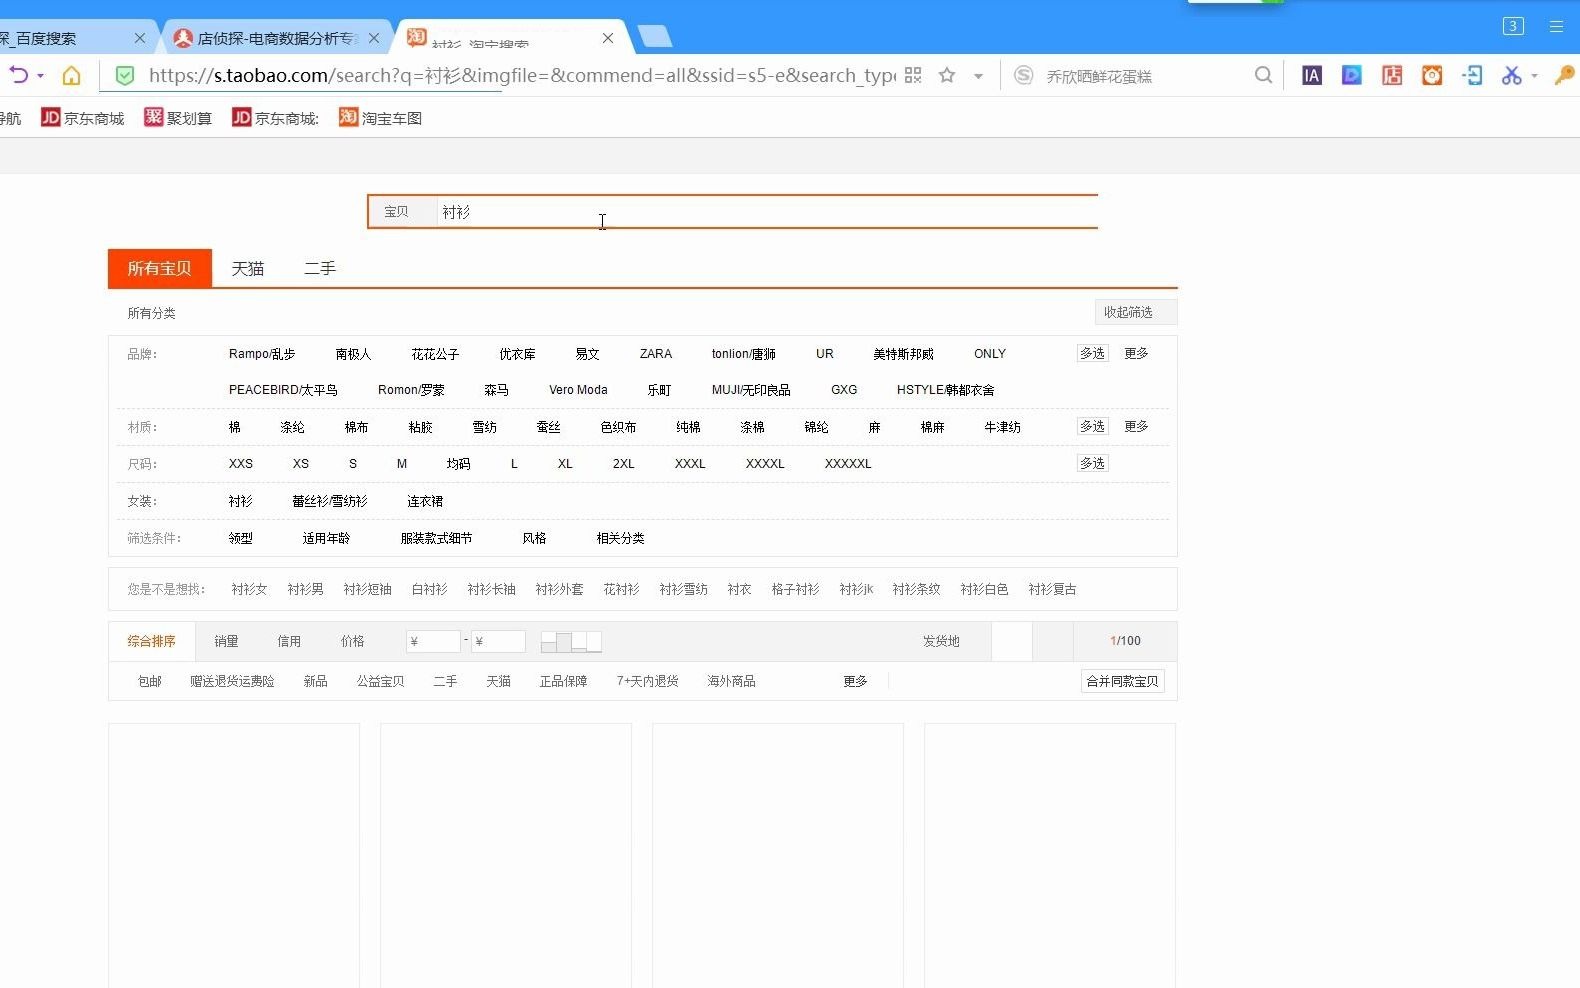1580x988 pixels.
Task: Enable size multi-select 多选 button
Action: click(x=1092, y=463)
